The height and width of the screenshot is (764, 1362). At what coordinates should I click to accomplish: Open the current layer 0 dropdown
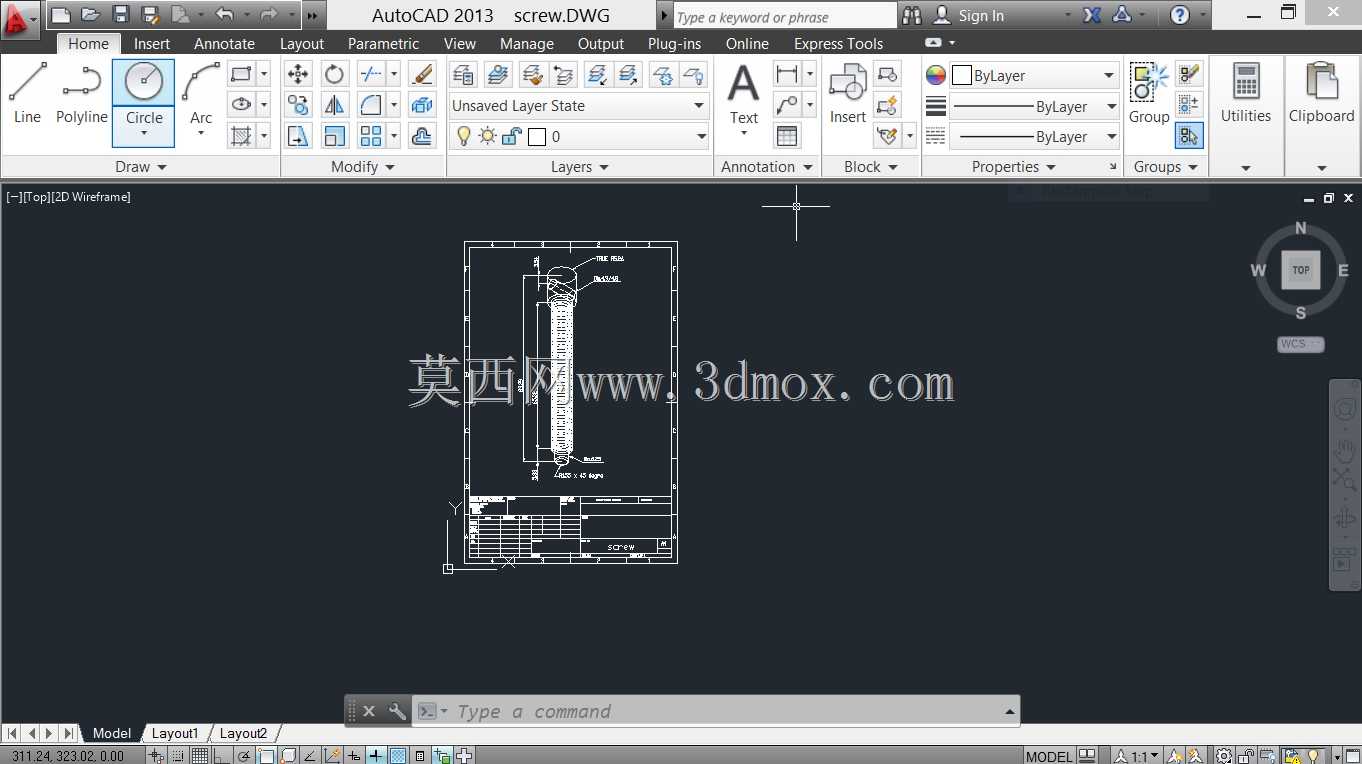[x=579, y=137]
